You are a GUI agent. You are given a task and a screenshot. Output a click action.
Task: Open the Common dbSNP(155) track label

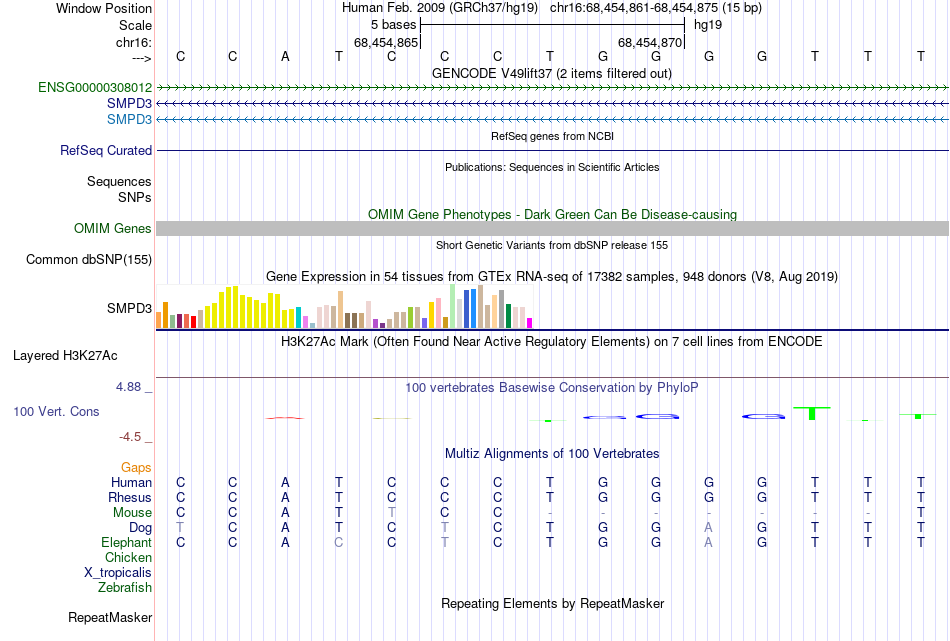(x=89, y=259)
